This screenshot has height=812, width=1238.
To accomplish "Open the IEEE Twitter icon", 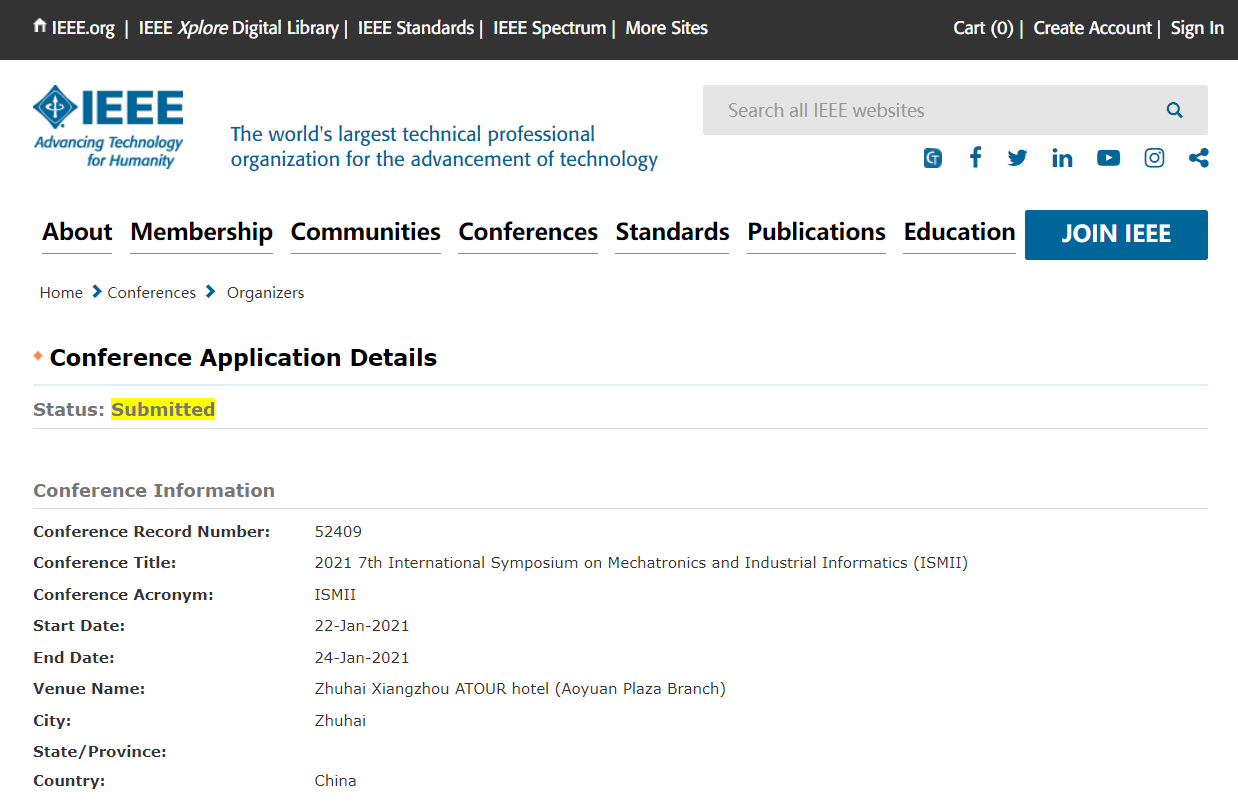I will [x=1017, y=158].
